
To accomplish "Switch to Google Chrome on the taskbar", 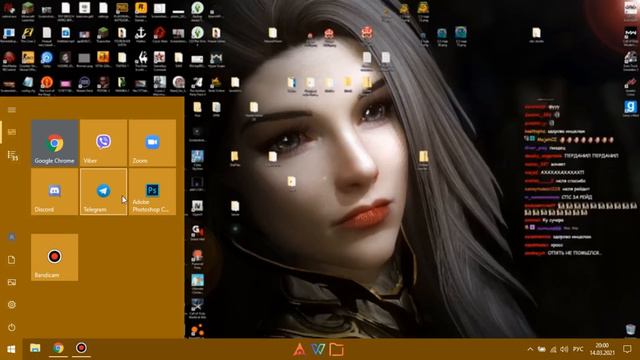I will click(x=58, y=348).
